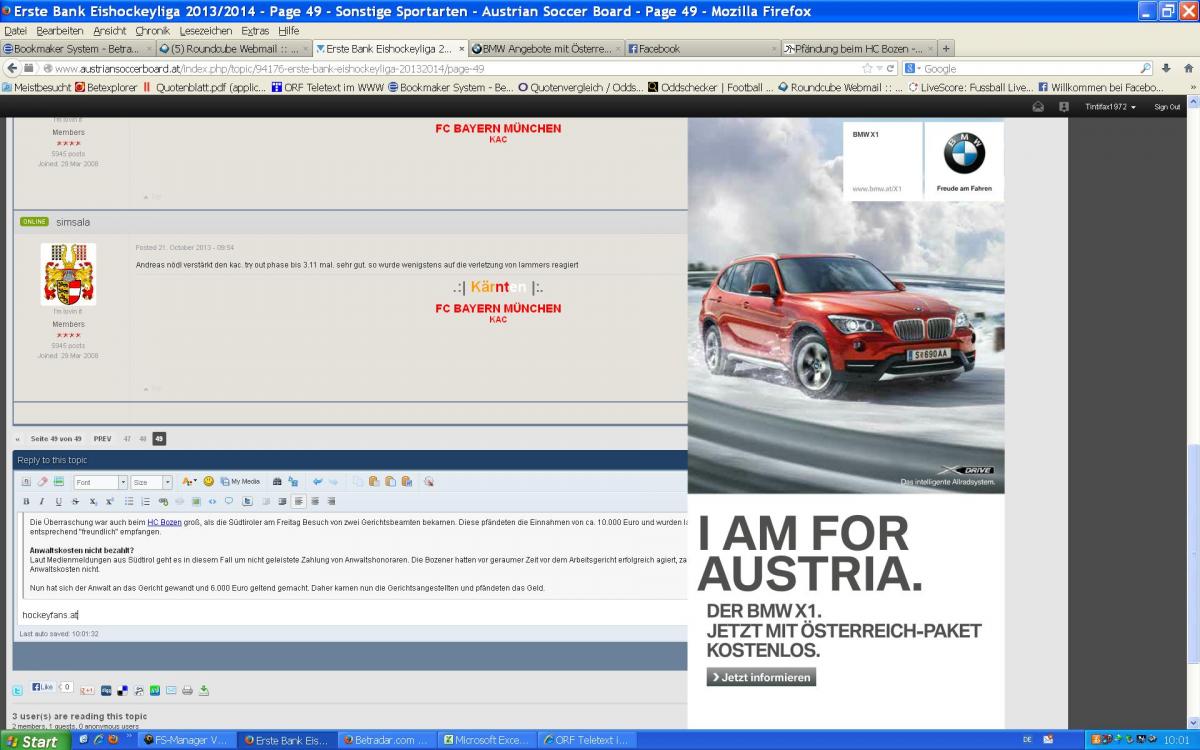
Task: Apply subscript formatting in the editor
Action: [x=93, y=501]
